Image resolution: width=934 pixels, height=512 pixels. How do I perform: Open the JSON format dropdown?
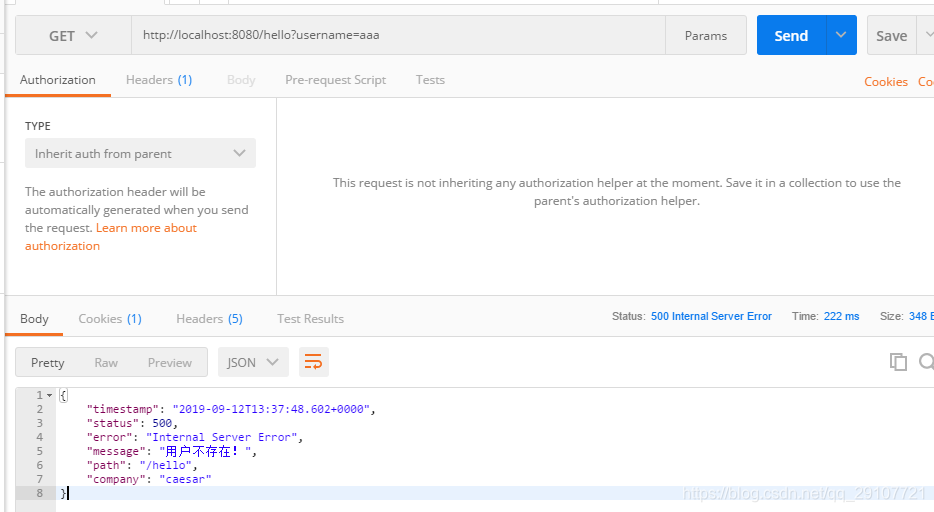[253, 362]
